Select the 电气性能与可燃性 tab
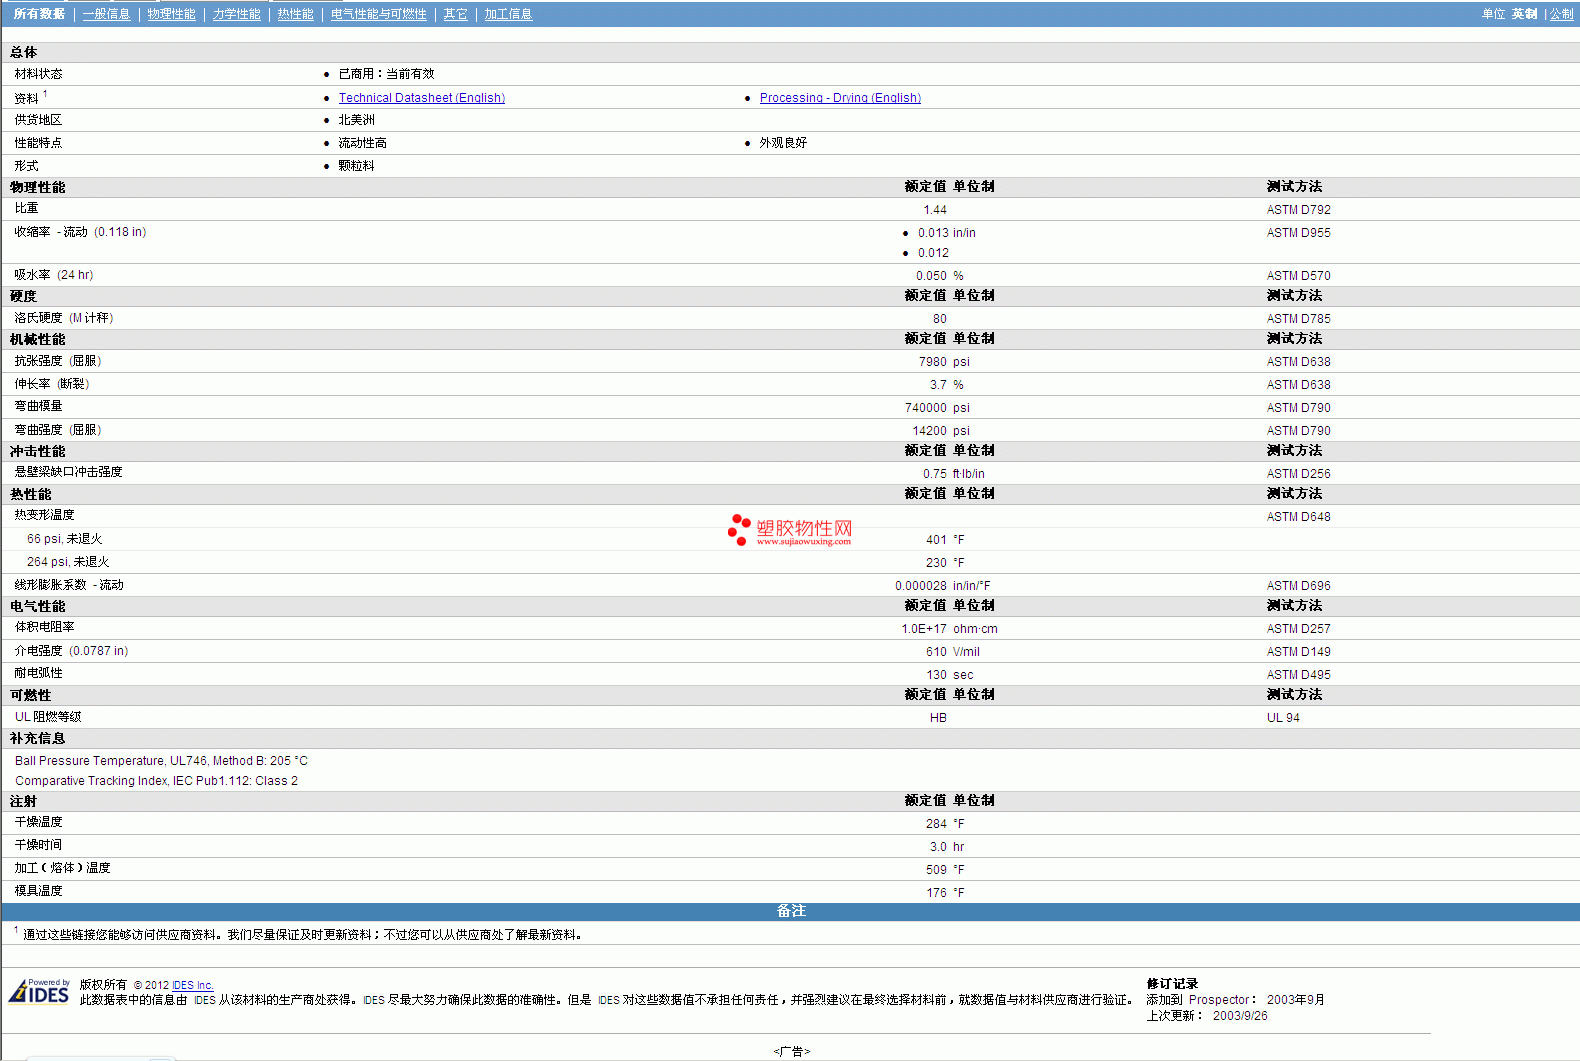1580x1061 pixels. pos(378,14)
